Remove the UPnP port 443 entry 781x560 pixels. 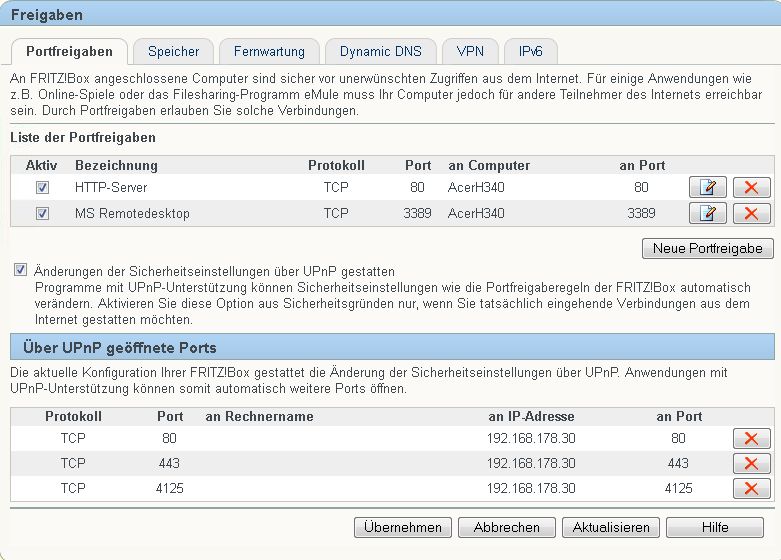tap(752, 463)
